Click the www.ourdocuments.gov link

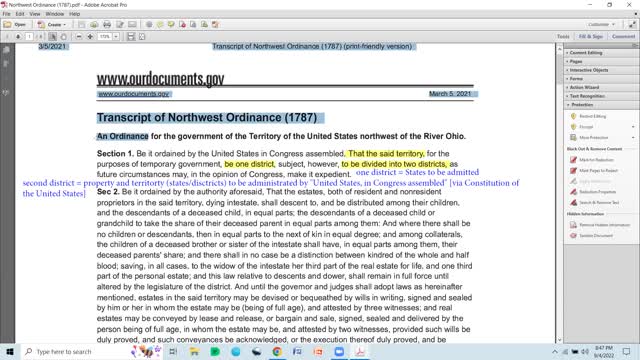[134, 94]
